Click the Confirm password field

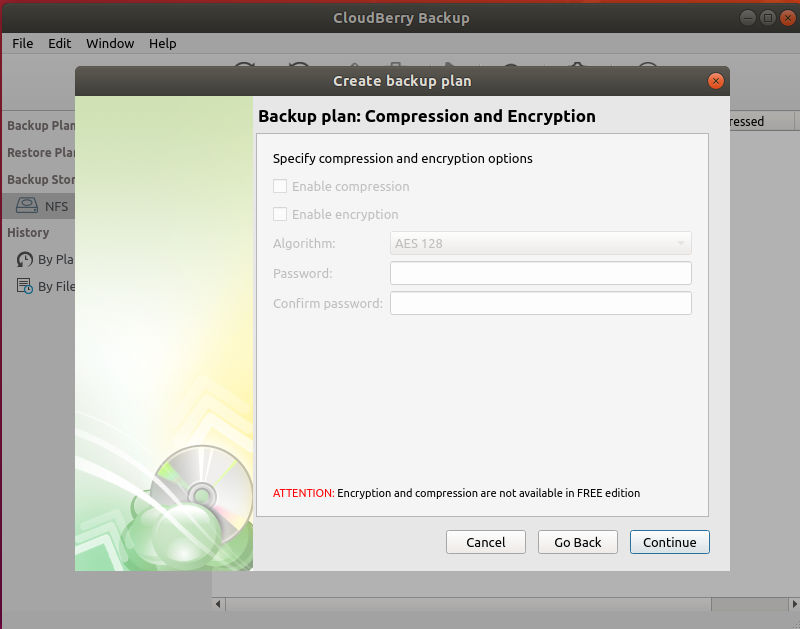[540, 302]
